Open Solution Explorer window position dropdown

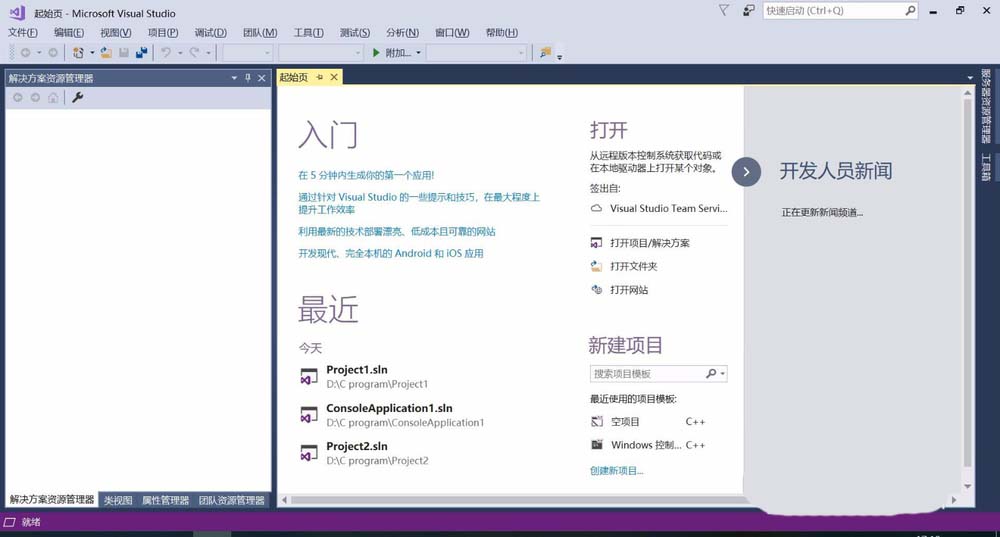234,78
